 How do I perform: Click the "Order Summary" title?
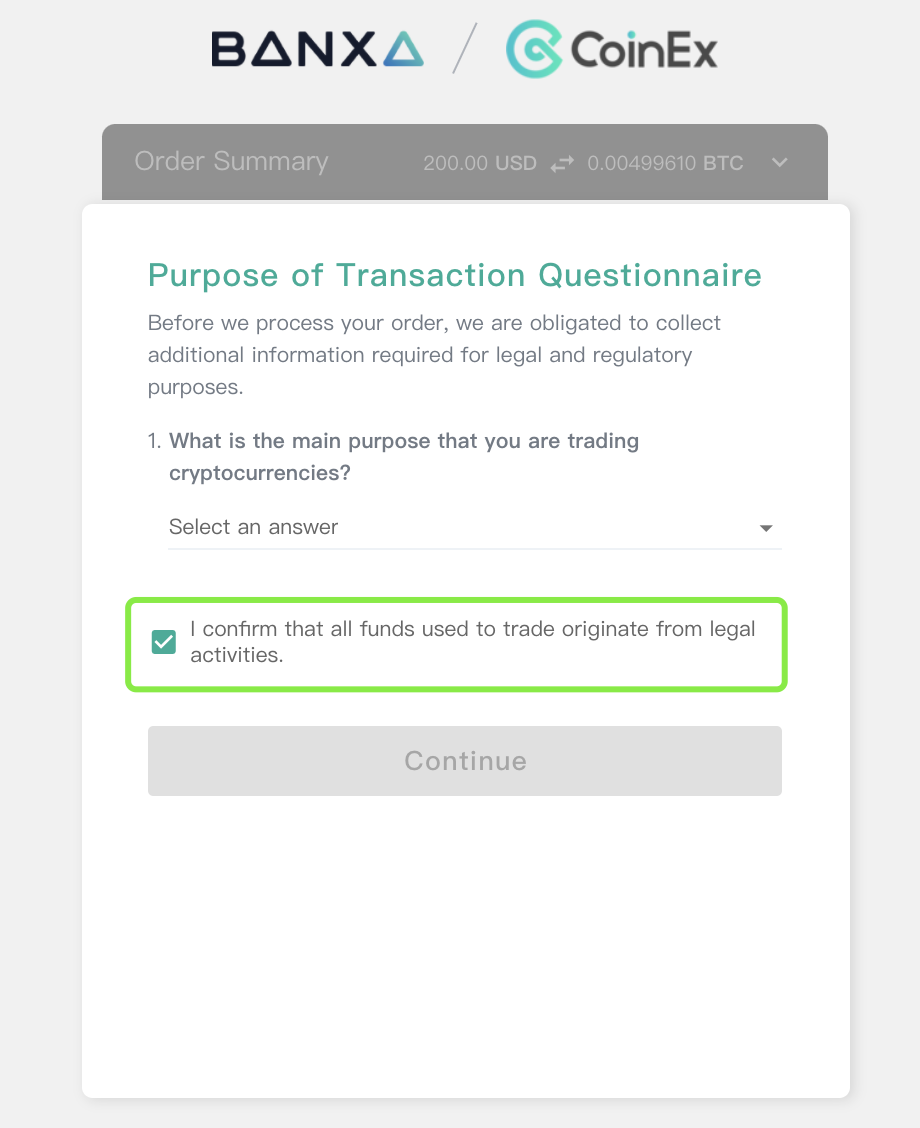click(x=231, y=162)
